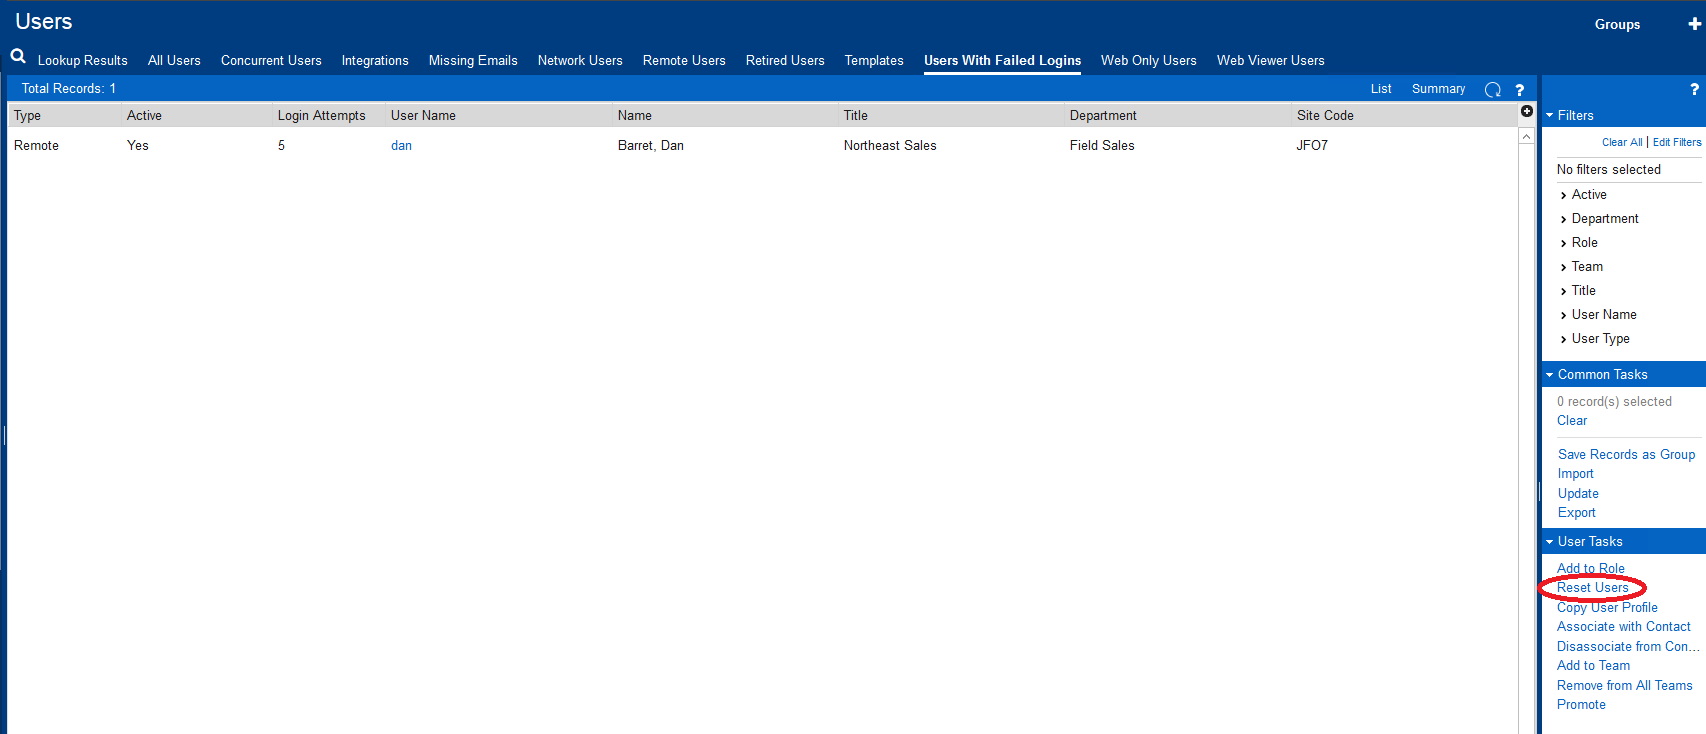Open the Retired Users tab
This screenshot has height=734, width=1706.
(x=785, y=60)
